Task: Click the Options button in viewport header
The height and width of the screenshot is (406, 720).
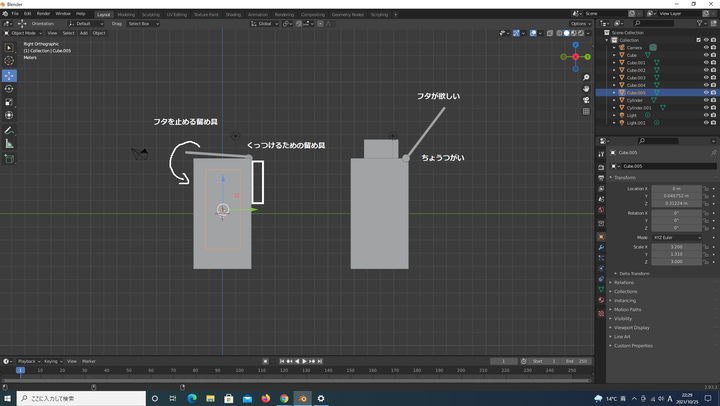Action: tap(581, 23)
